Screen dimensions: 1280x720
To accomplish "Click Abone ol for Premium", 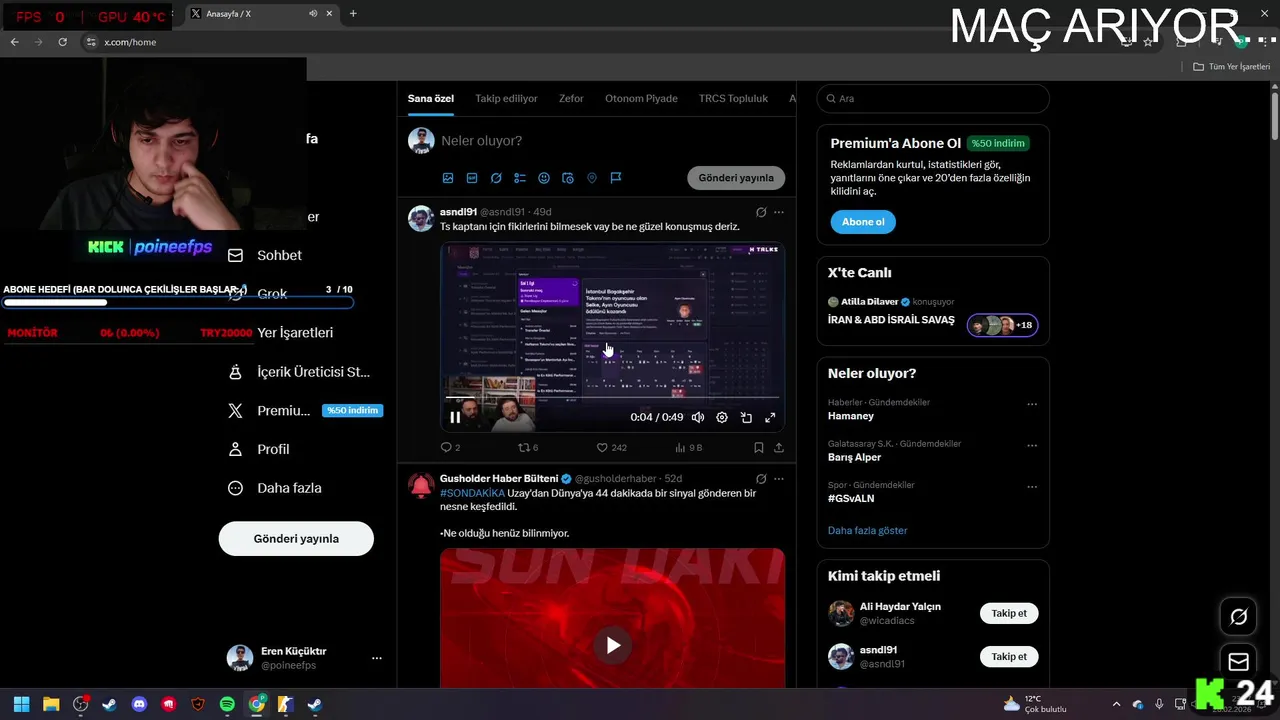I will (863, 222).
